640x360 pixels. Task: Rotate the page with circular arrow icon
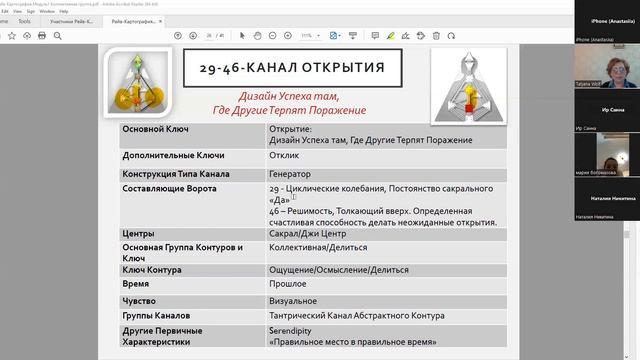(451, 36)
